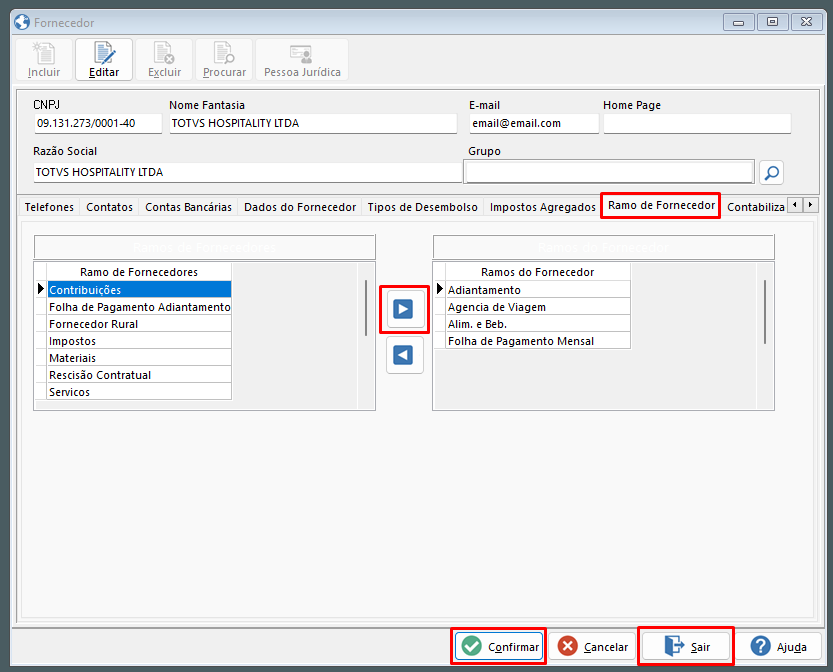Select Contribuições row in left list
The height and width of the screenshot is (672, 833).
click(139, 290)
